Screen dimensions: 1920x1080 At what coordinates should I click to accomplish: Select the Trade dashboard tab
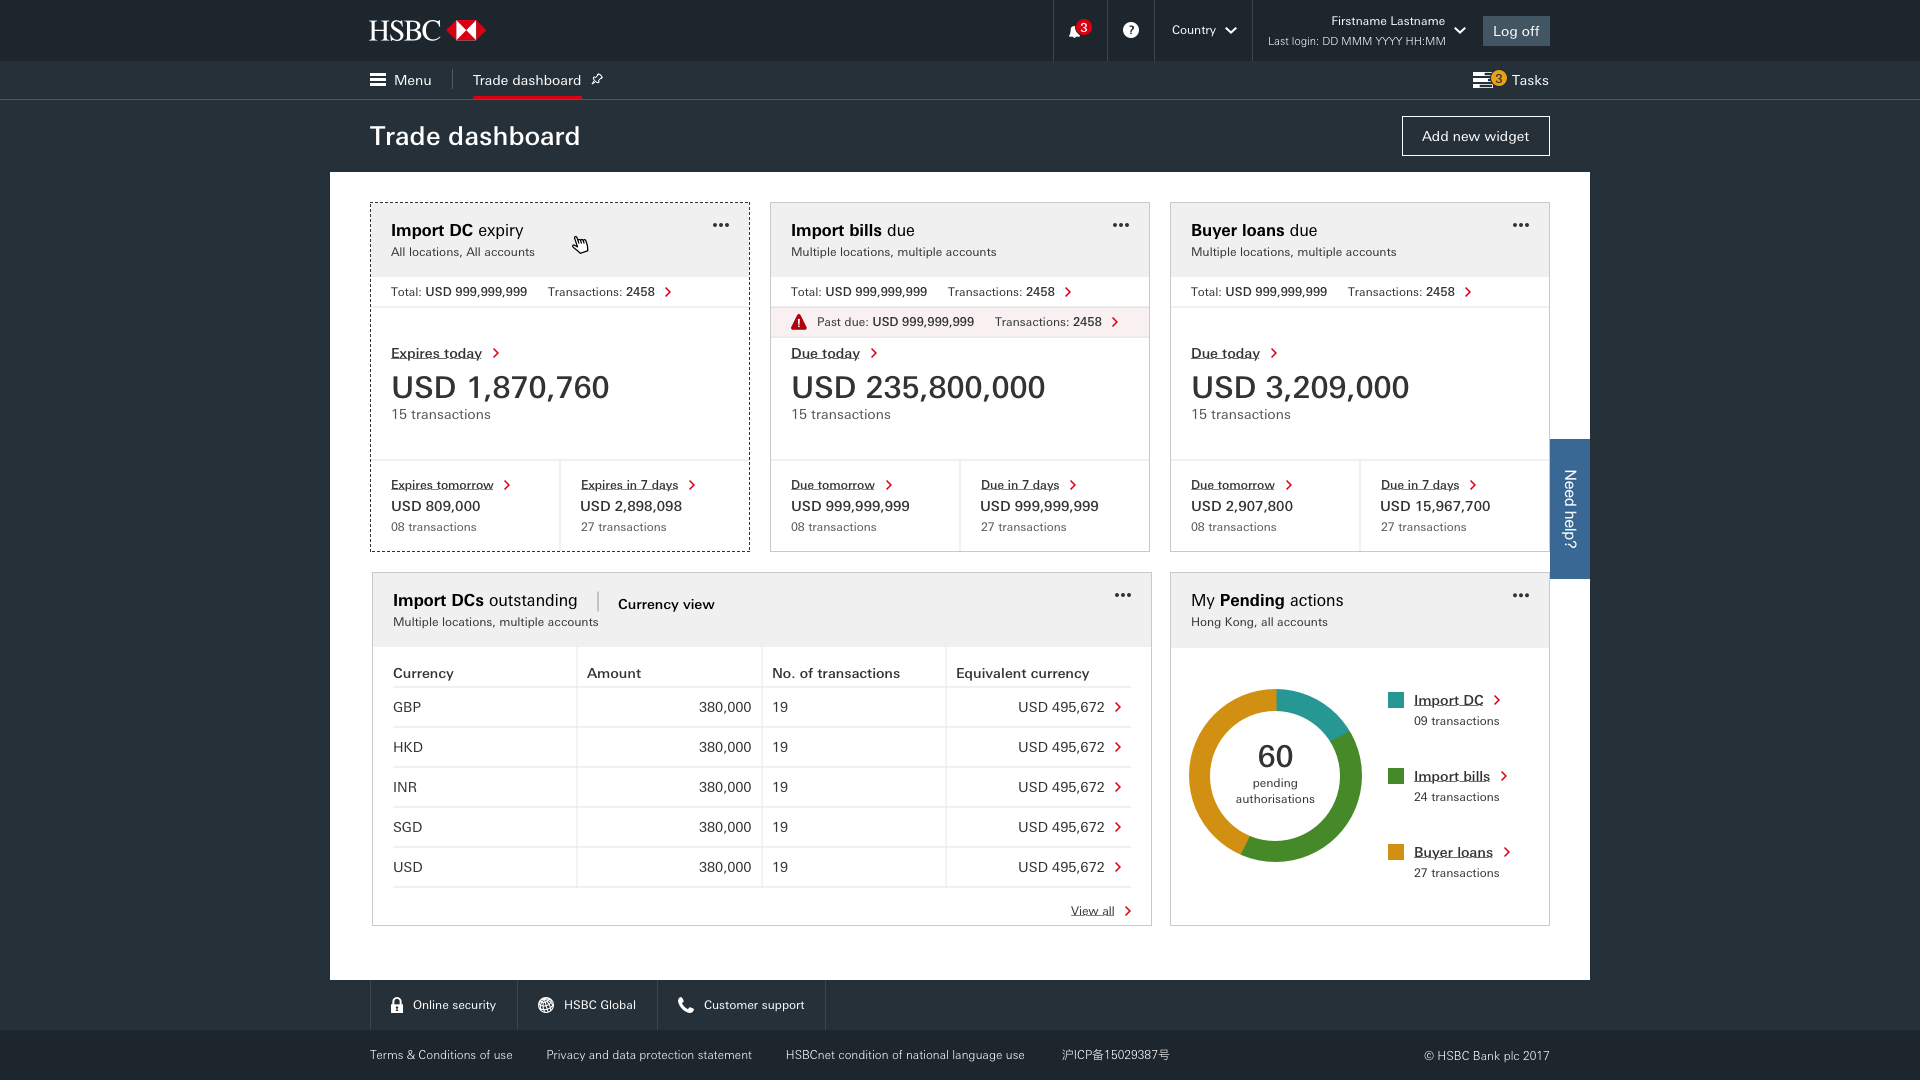526,80
